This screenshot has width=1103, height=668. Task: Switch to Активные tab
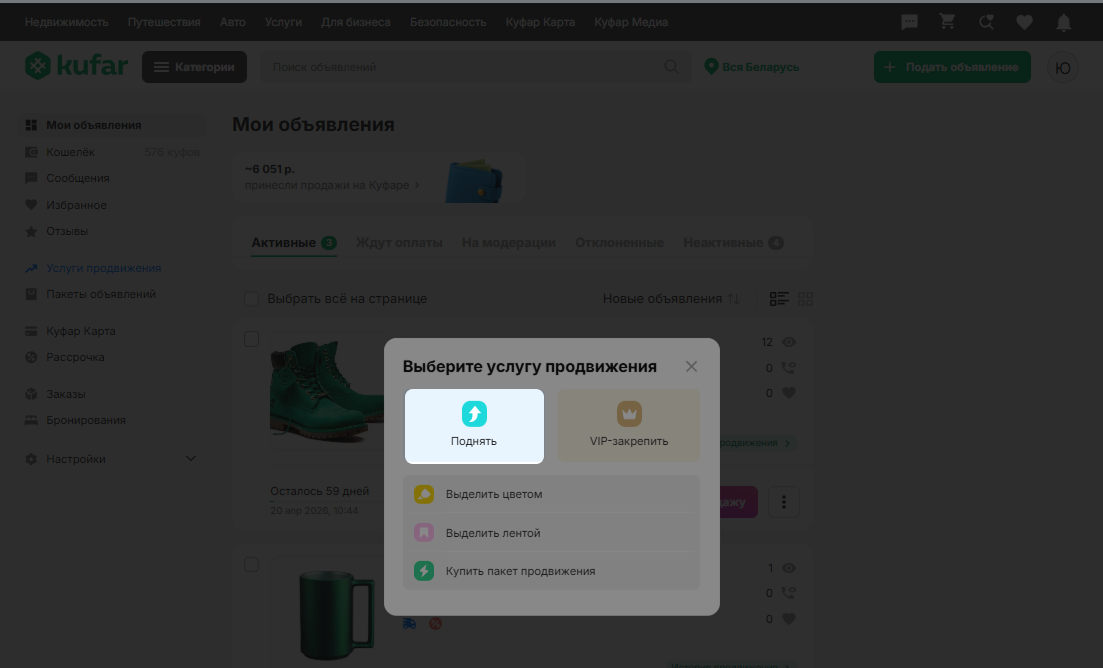coord(294,243)
